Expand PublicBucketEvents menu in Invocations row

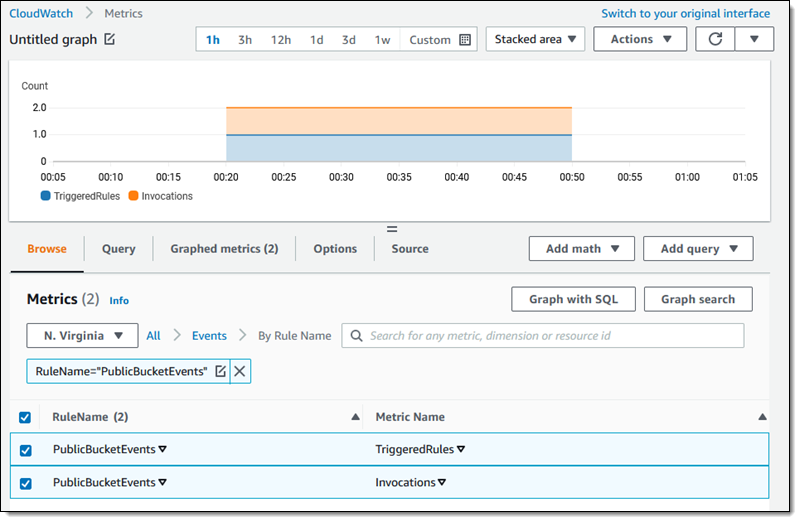point(163,482)
